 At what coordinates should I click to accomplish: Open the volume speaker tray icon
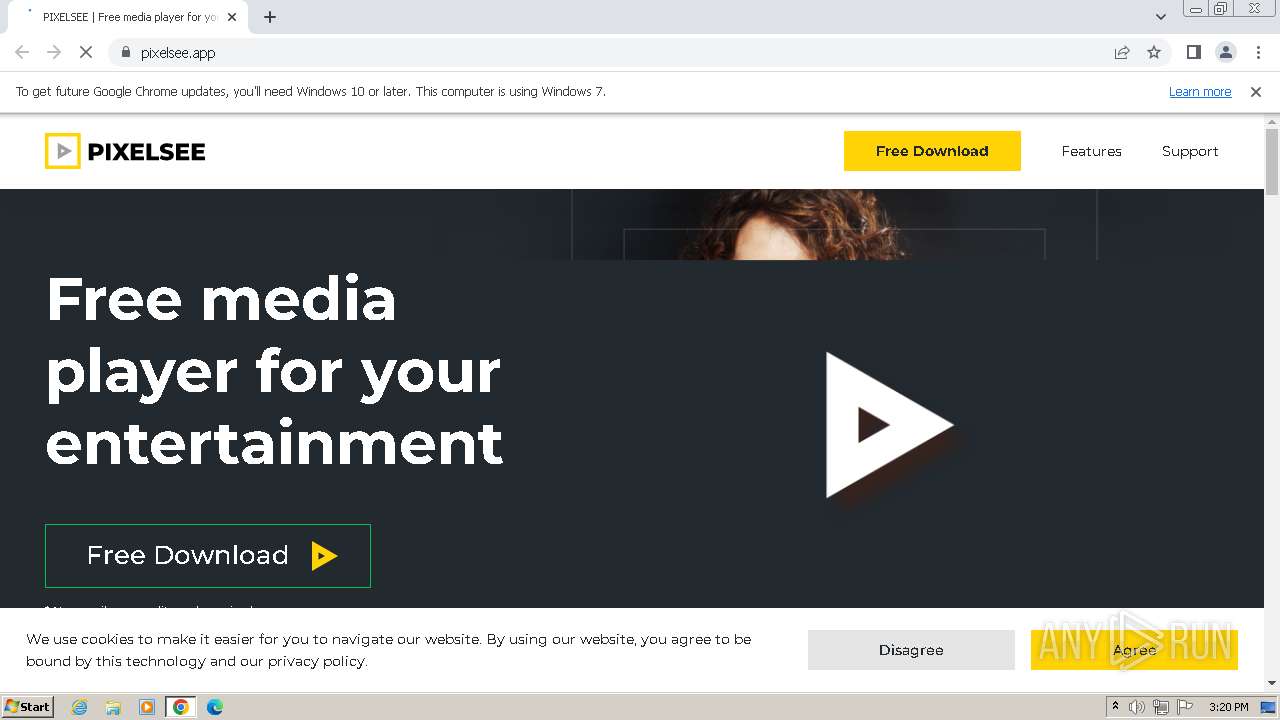1137,707
